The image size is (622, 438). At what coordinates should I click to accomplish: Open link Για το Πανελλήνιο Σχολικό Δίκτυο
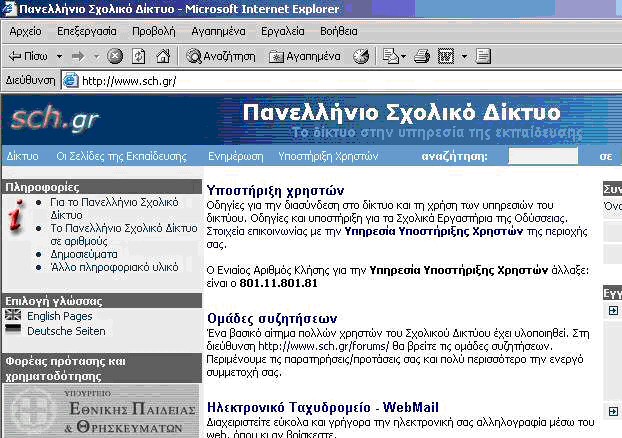(x=114, y=209)
